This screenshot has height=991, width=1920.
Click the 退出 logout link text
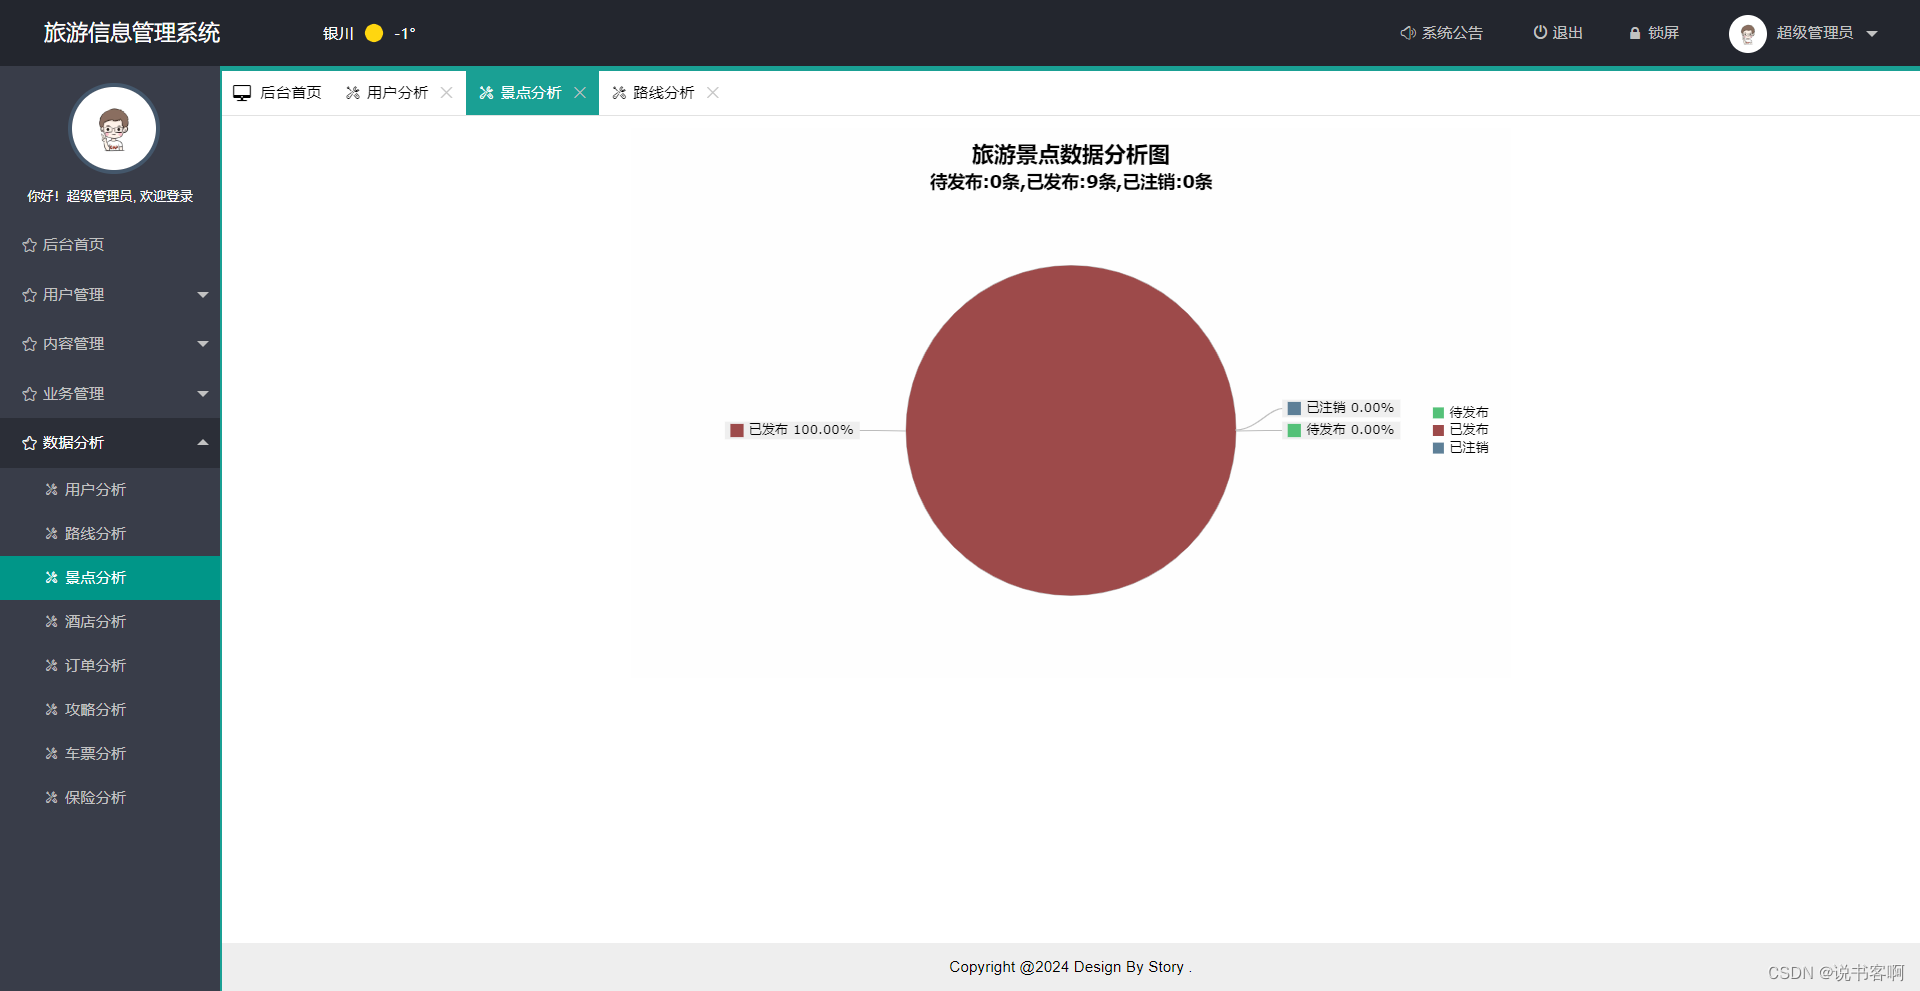coord(1567,33)
